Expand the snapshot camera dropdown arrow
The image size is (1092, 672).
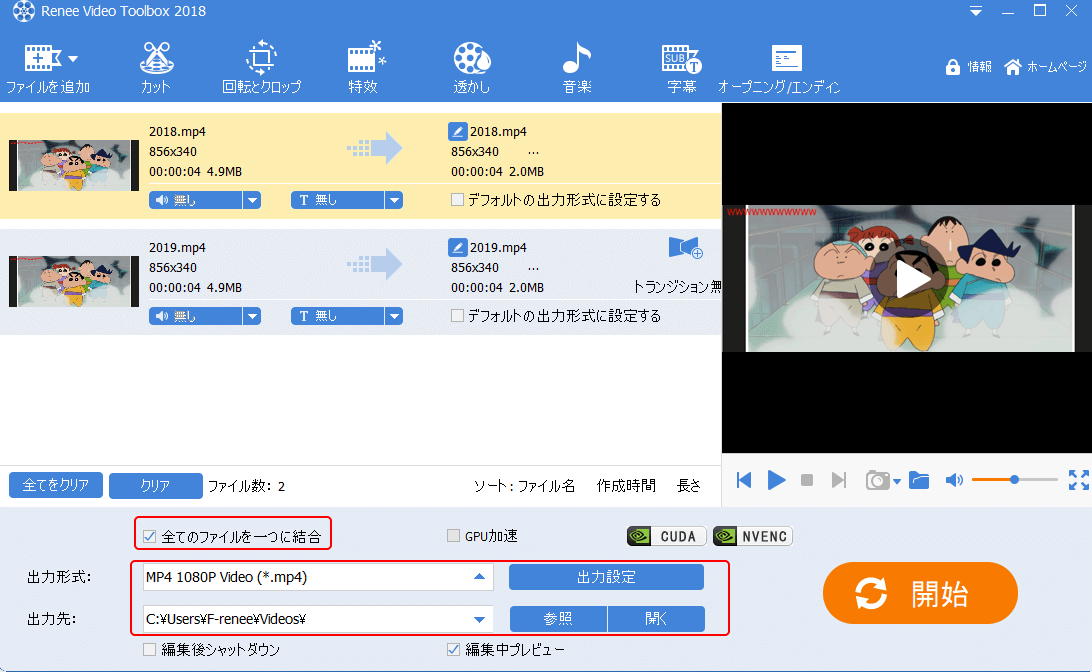(x=897, y=481)
